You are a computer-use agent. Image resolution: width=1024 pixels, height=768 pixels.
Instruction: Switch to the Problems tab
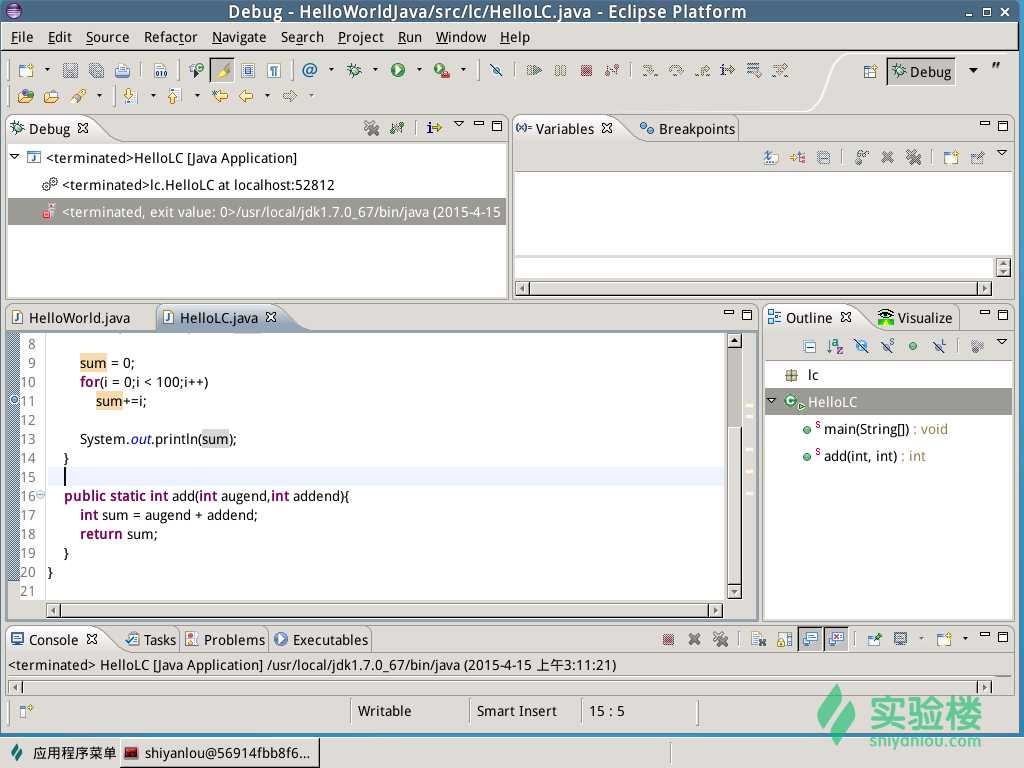tap(225, 639)
